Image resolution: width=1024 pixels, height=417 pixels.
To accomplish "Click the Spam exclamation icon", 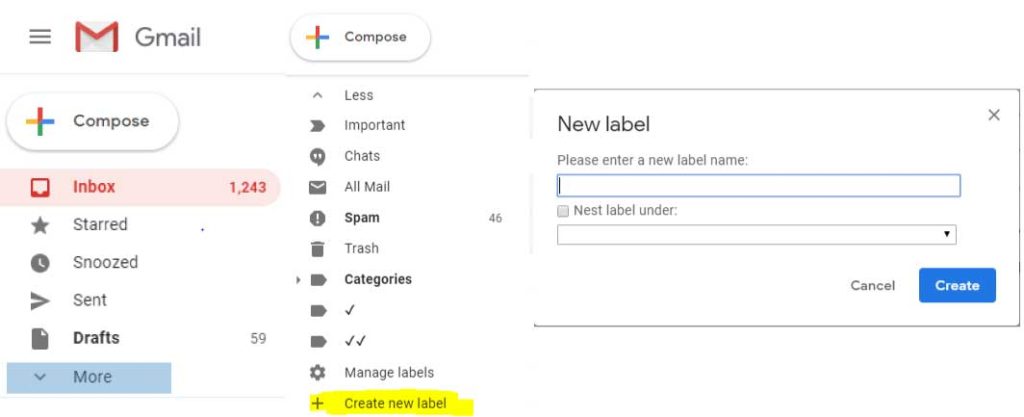I will pyautogui.click(x=318, y=218).
